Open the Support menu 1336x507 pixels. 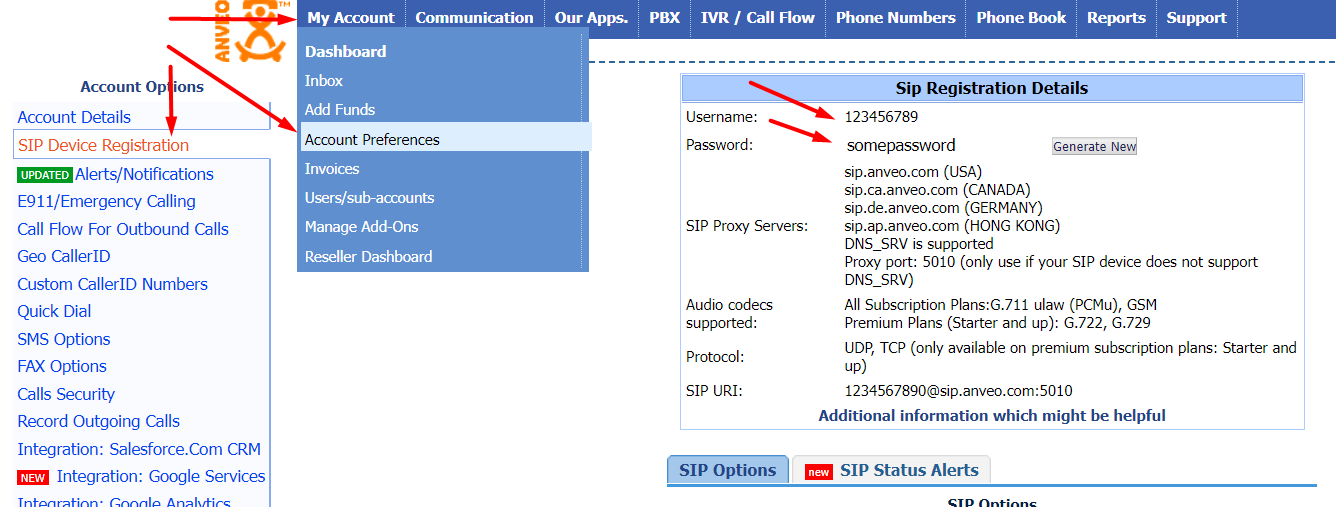point(1196,18)
